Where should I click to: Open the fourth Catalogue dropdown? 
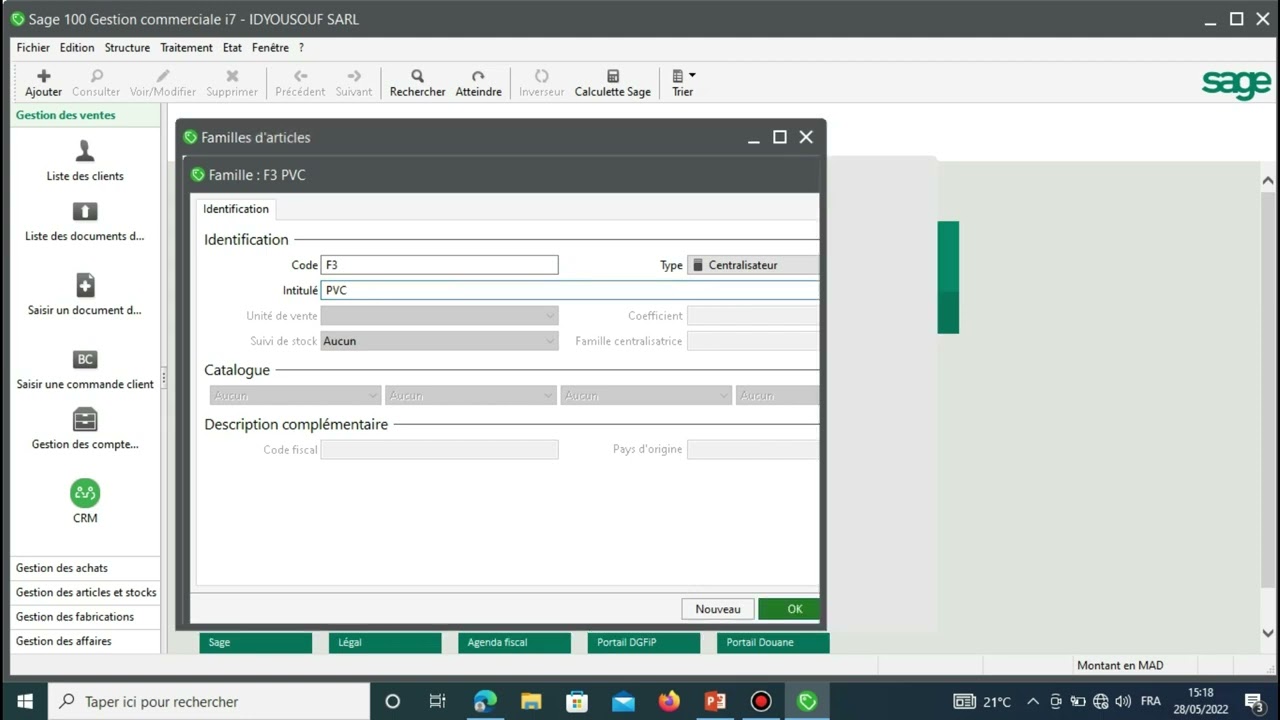tap(777, 396)
